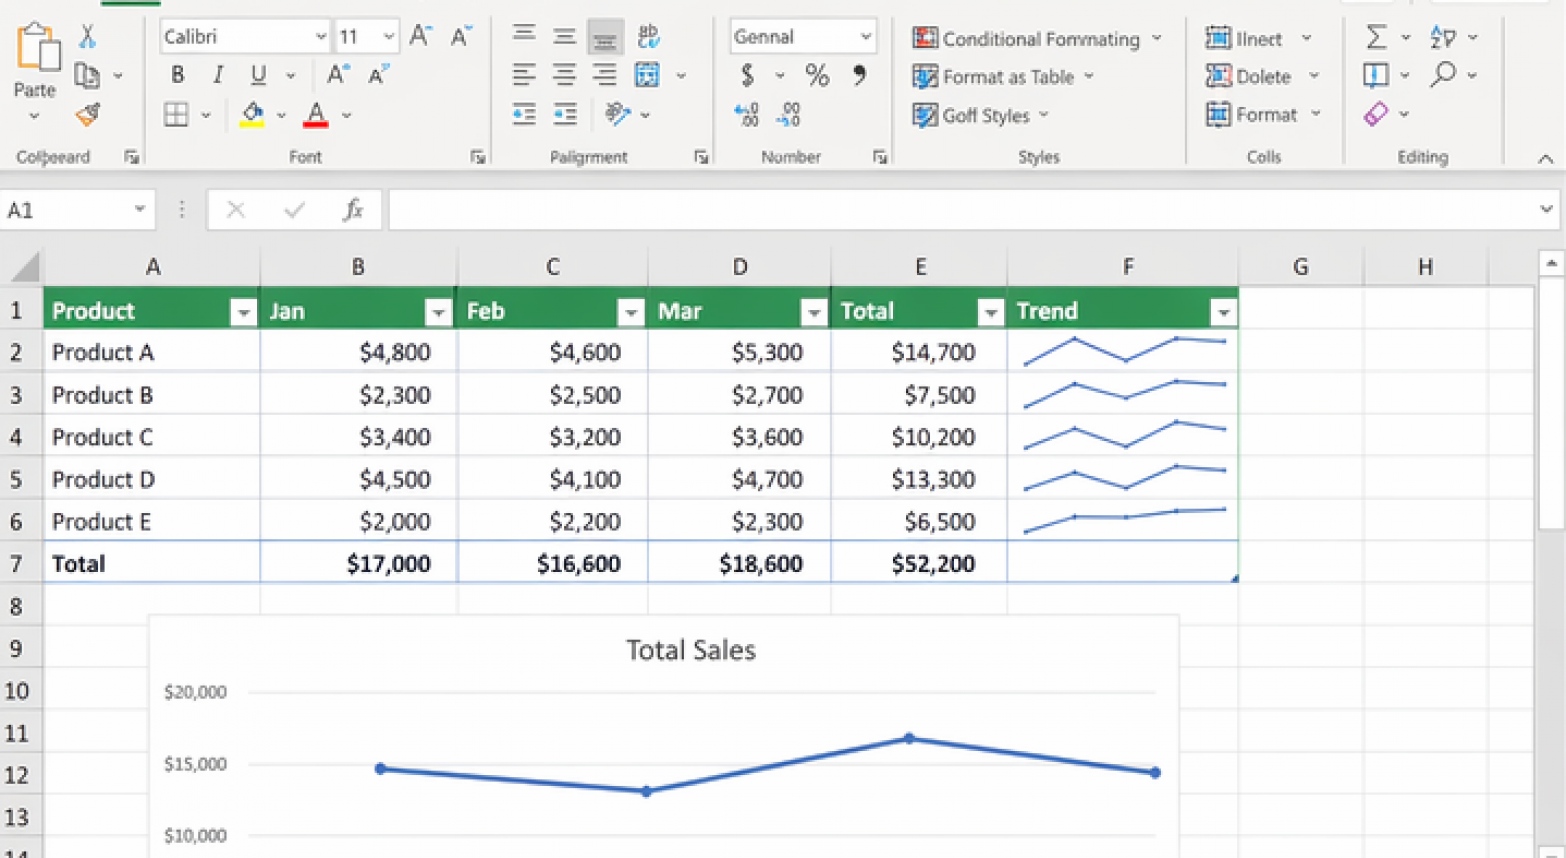1566x858 pixels.
Task: Open Format as Table menu
Action: (x=1003, y=77)
